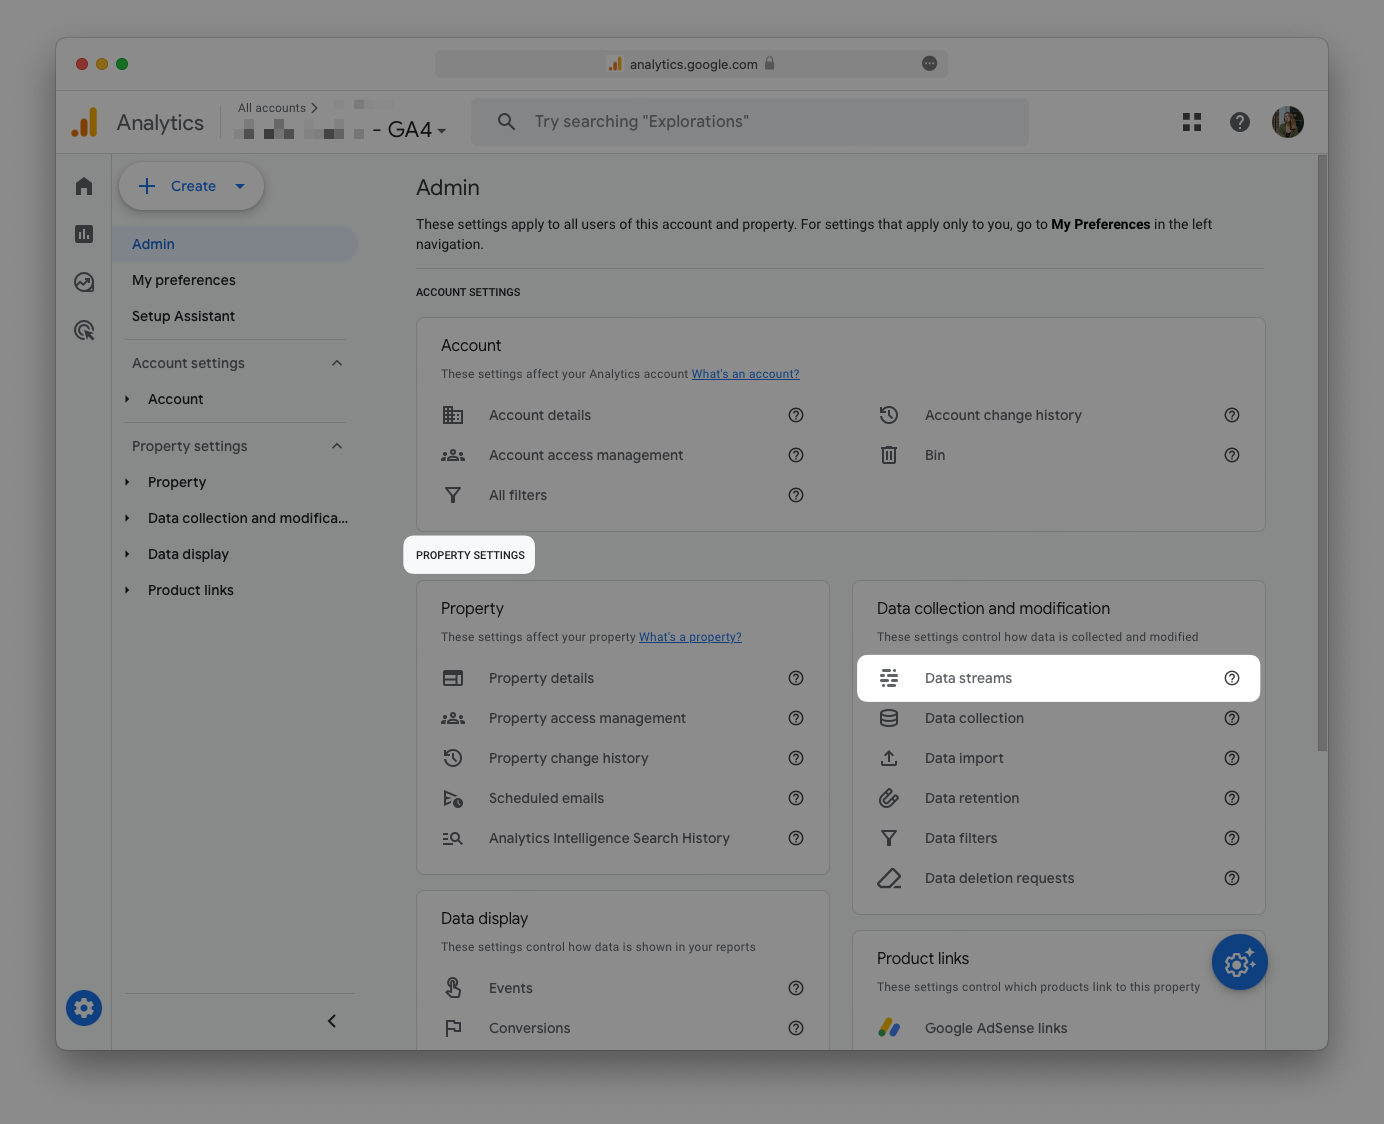Image resolution: width=1384 pixels, height=1124 pixels.
Task: Click the Google Analytics logo
Action: [85, 122]
